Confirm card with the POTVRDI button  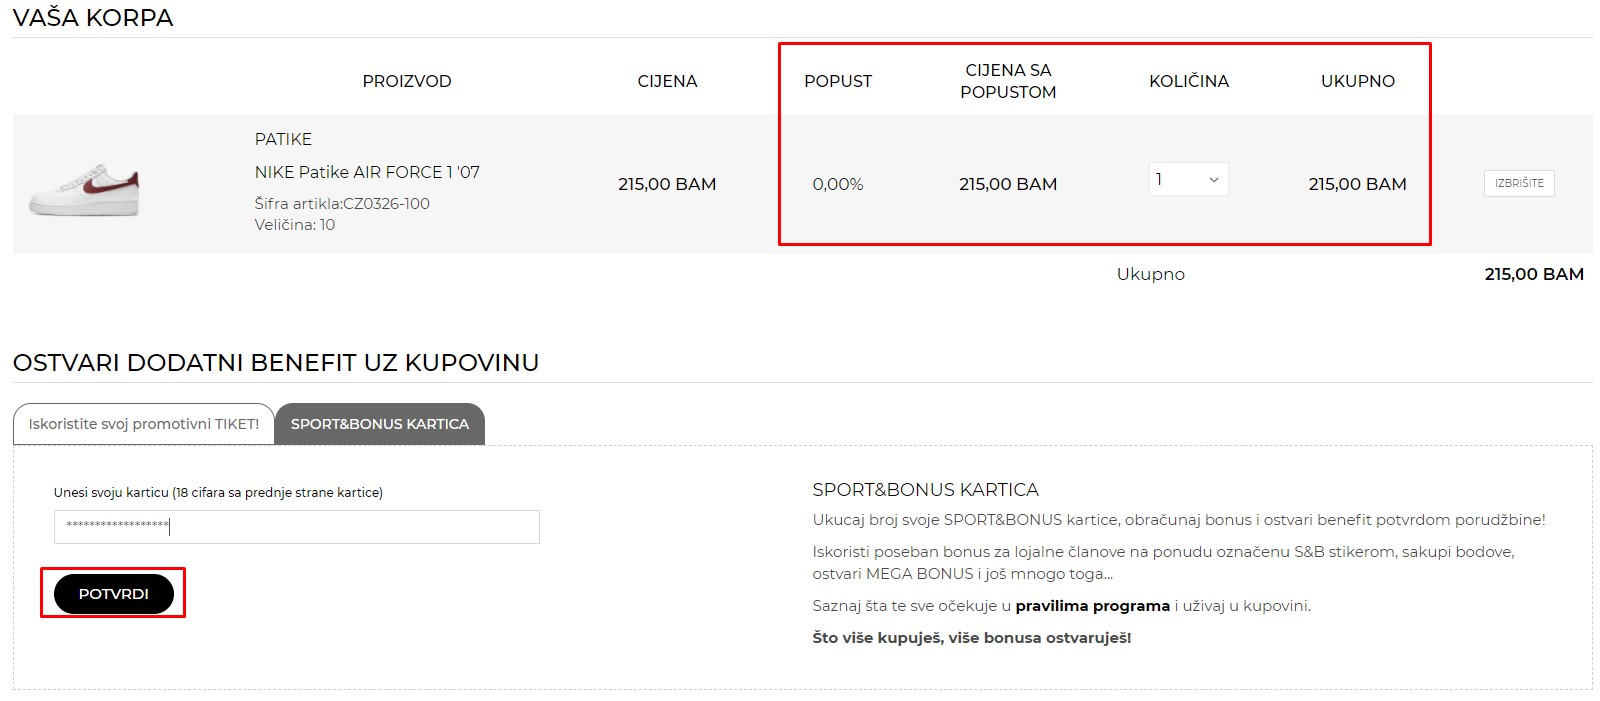pyautogui.click(x=113, y=594)
